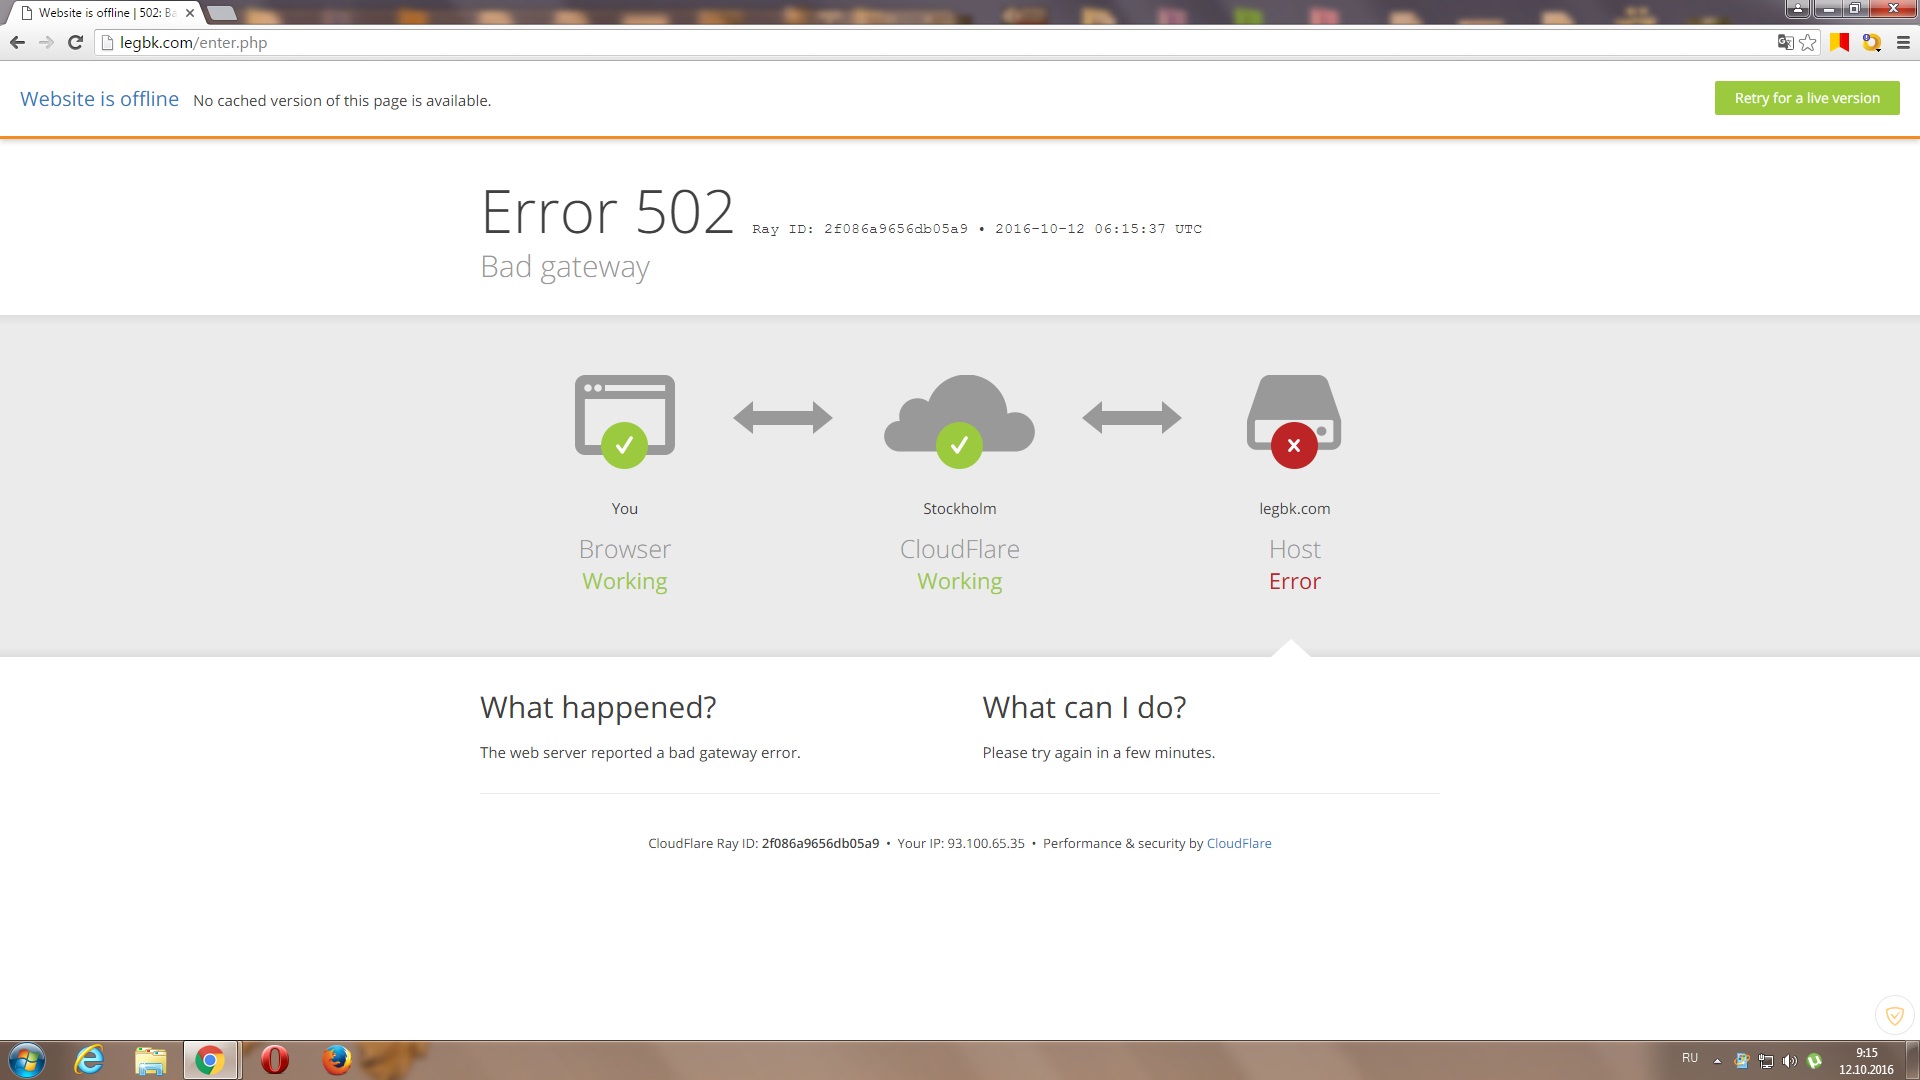Click the 'Stockholm' location label
The image size is (1920, 1080).
tap(959, 508)
